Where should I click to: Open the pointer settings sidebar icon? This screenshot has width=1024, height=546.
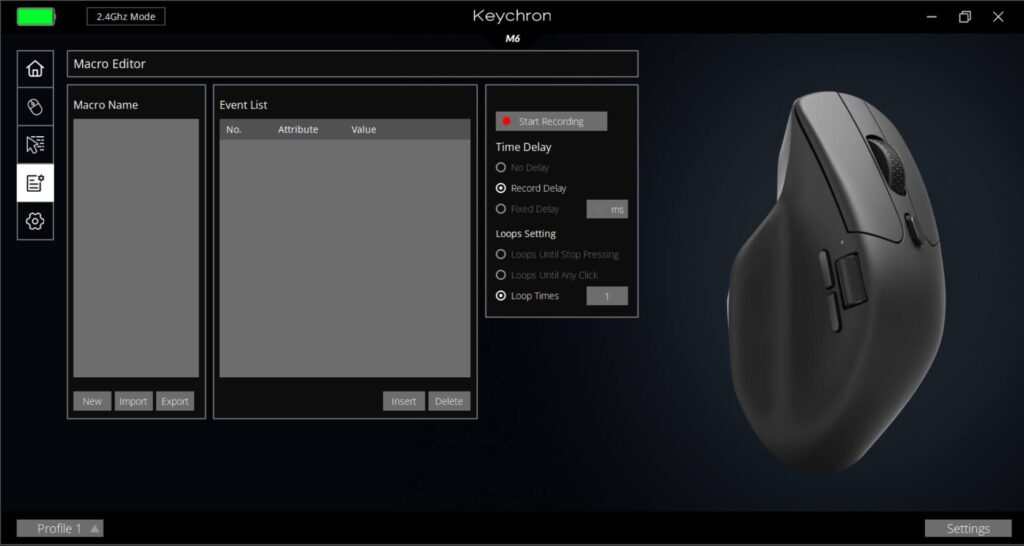(x=35, y=145)
